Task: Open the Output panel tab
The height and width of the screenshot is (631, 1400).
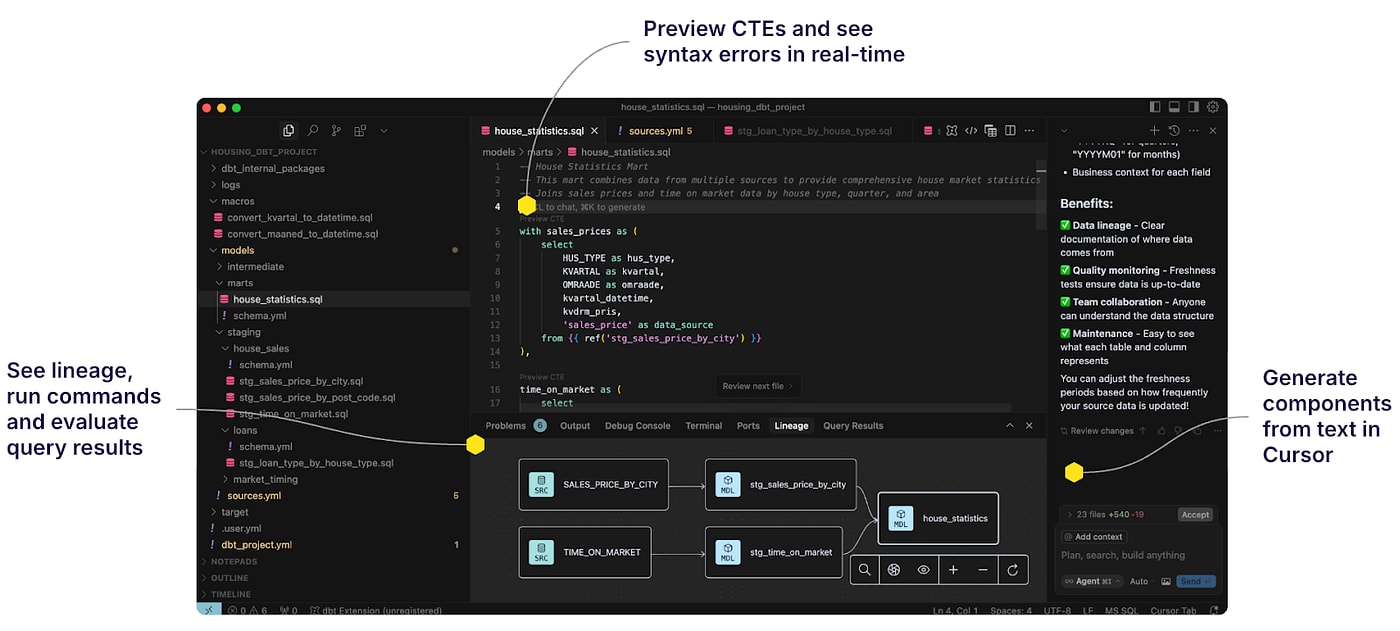Action: 575,425
